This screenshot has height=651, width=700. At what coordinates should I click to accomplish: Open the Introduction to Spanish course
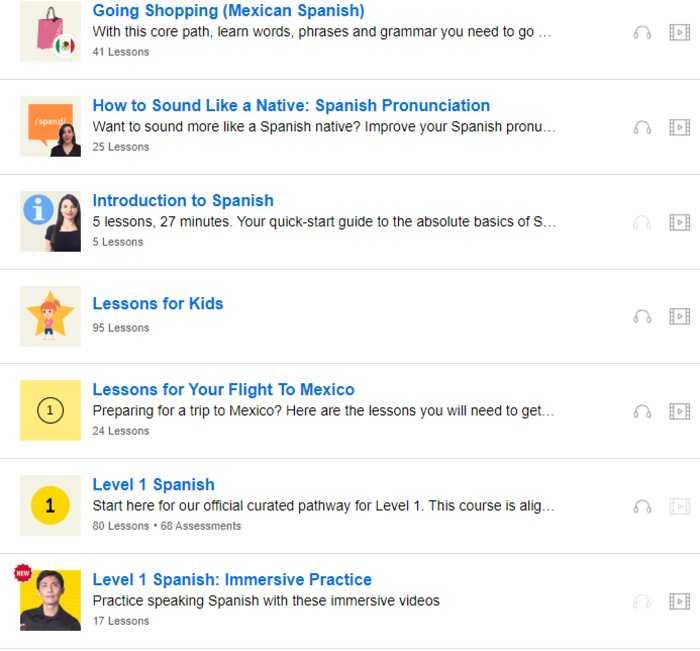tap(183, 200)
